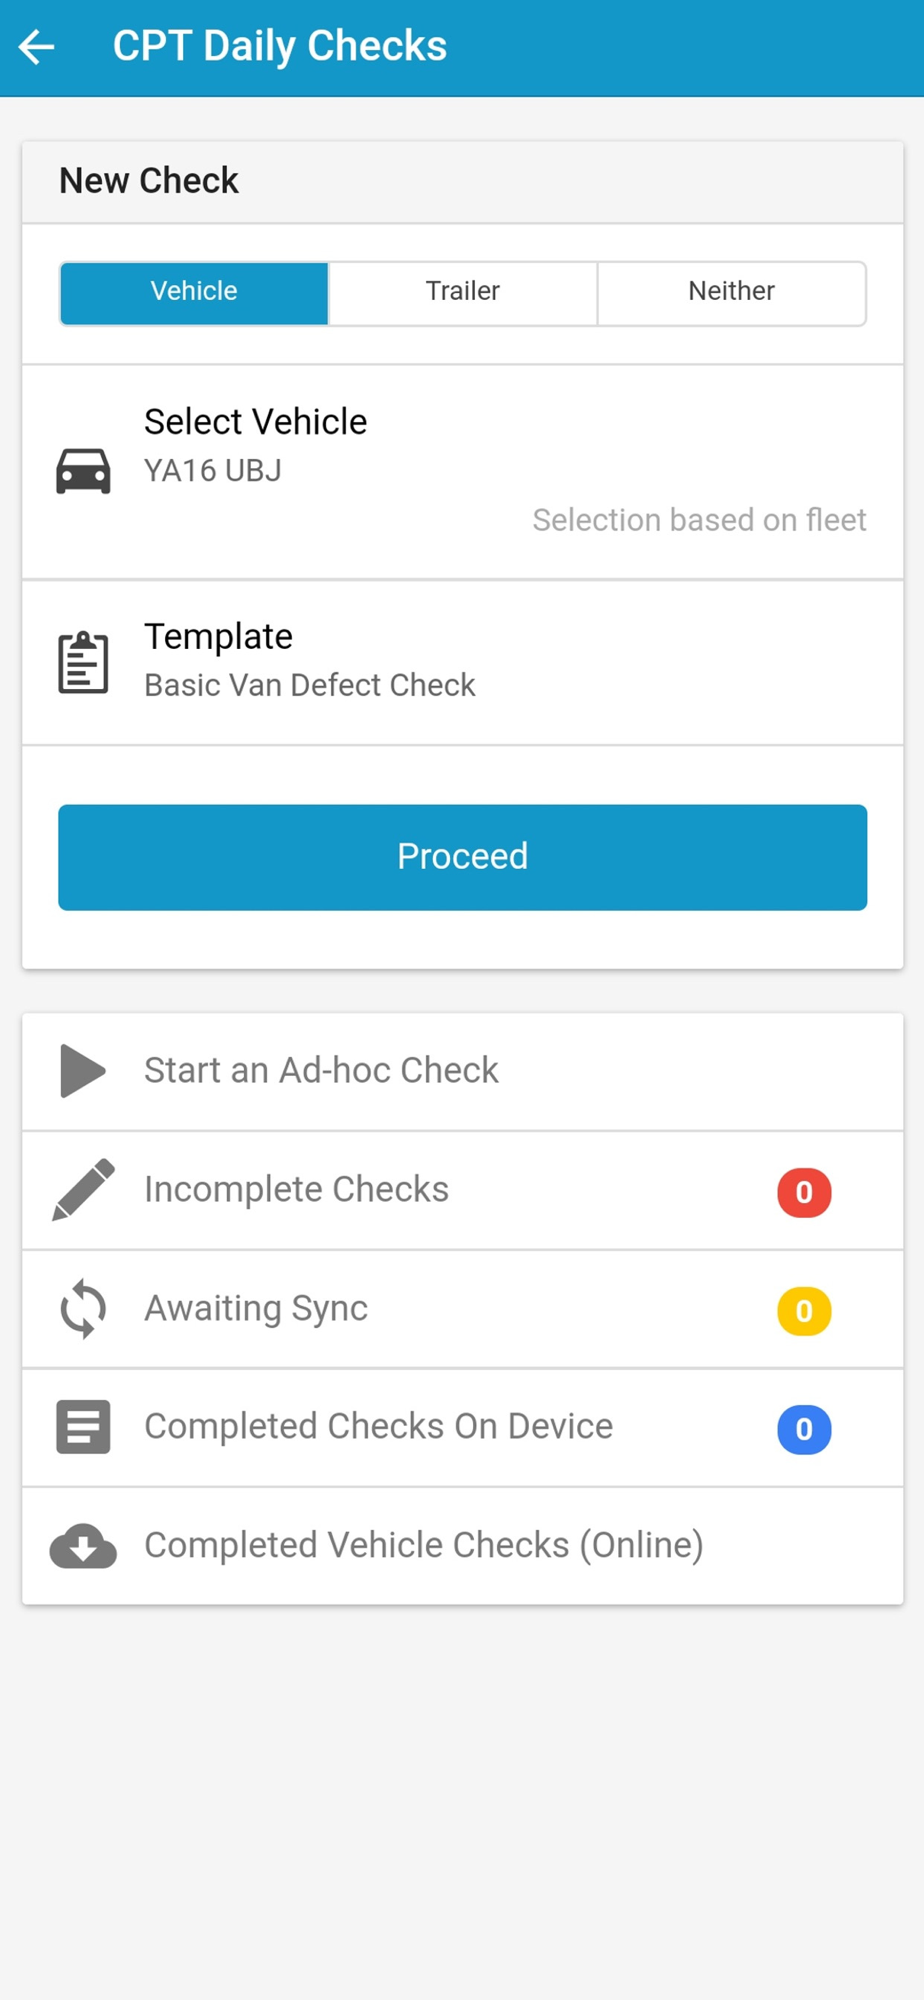
Task: Go back using the header arrow
Action: (37, 46)
